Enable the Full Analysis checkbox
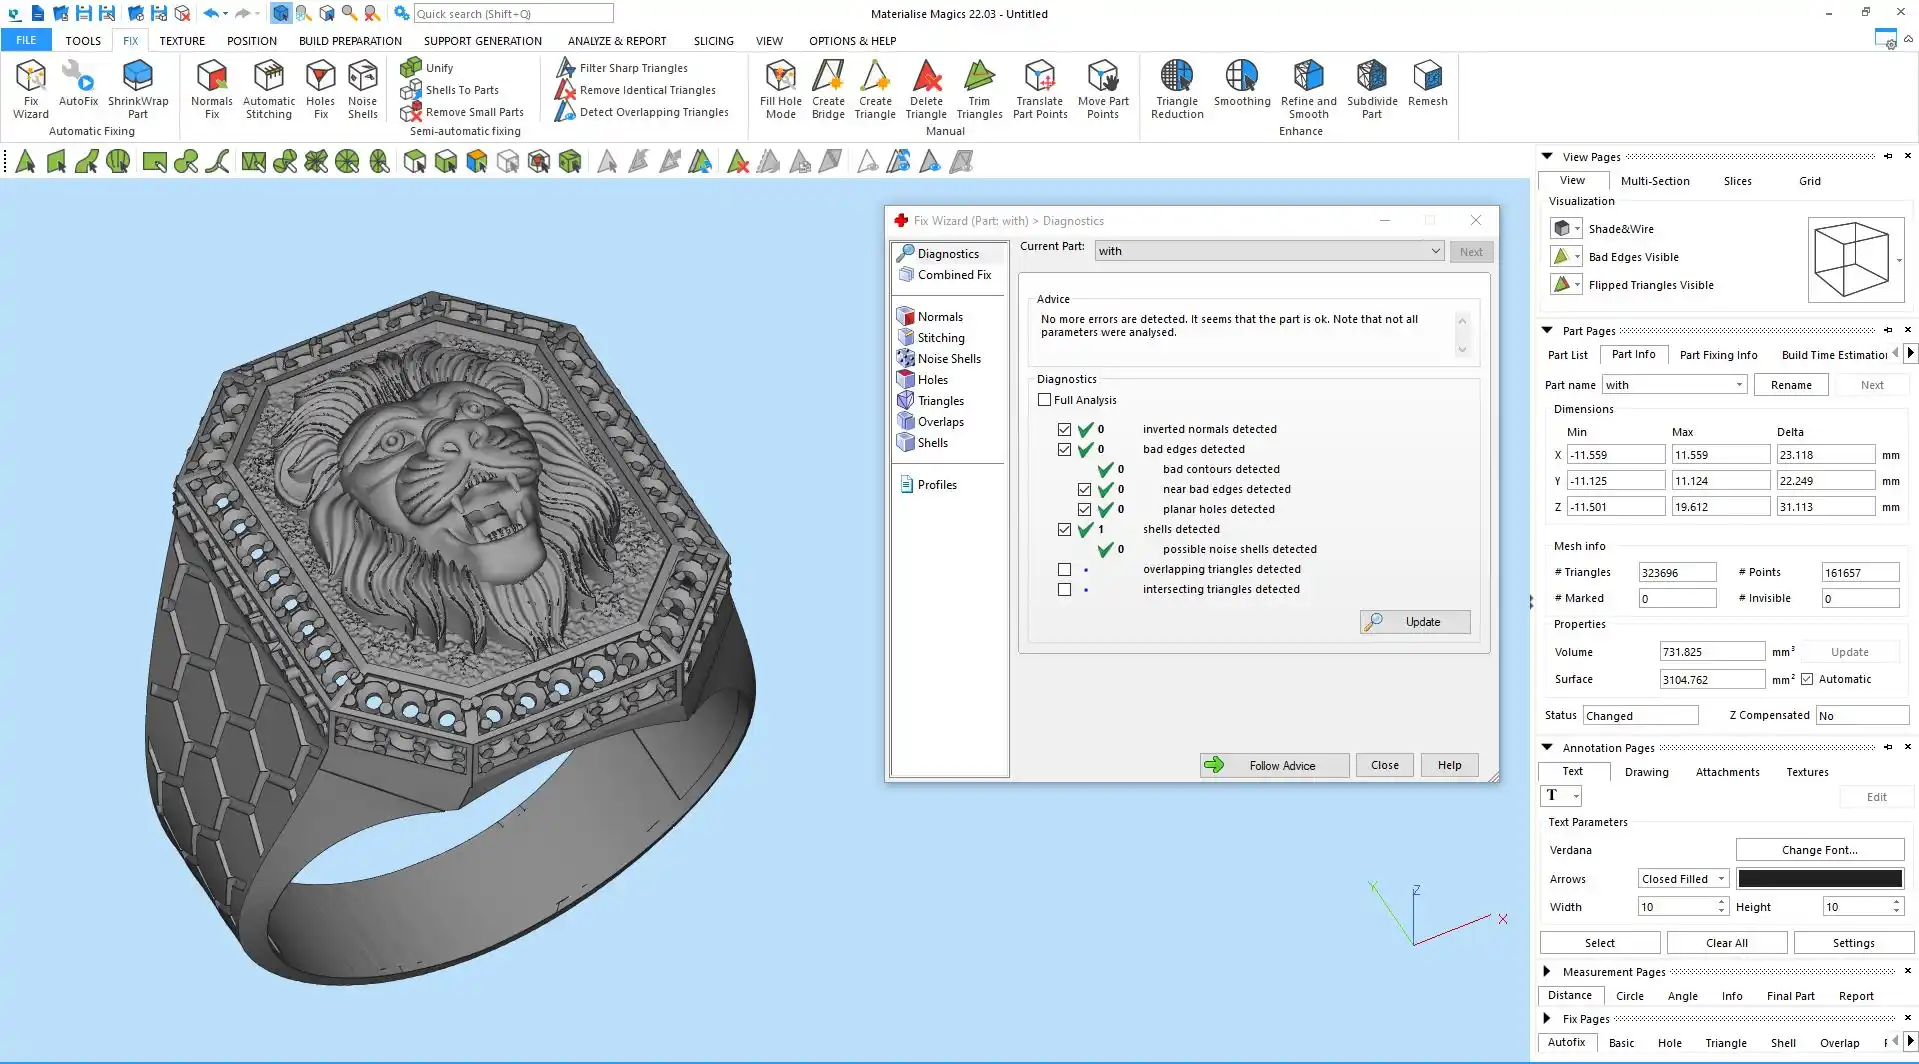 tap(1045, 400)
